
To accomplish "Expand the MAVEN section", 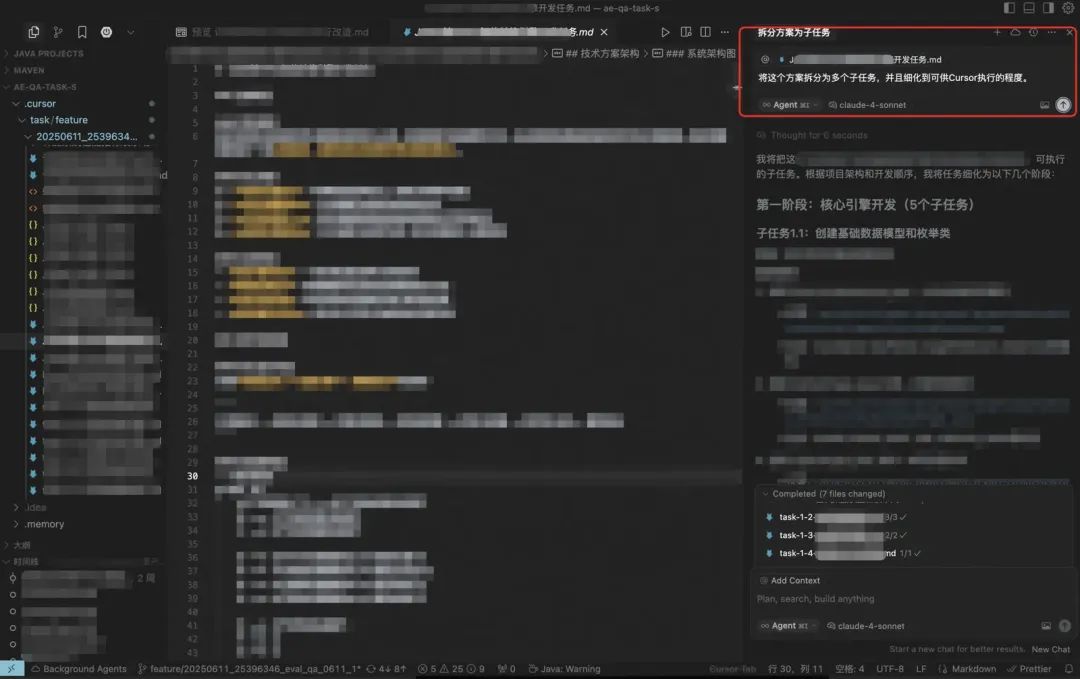I will tap(30, 71).
